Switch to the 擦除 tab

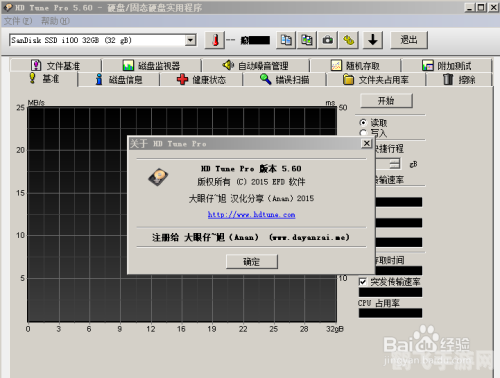[x=459, y=80]
